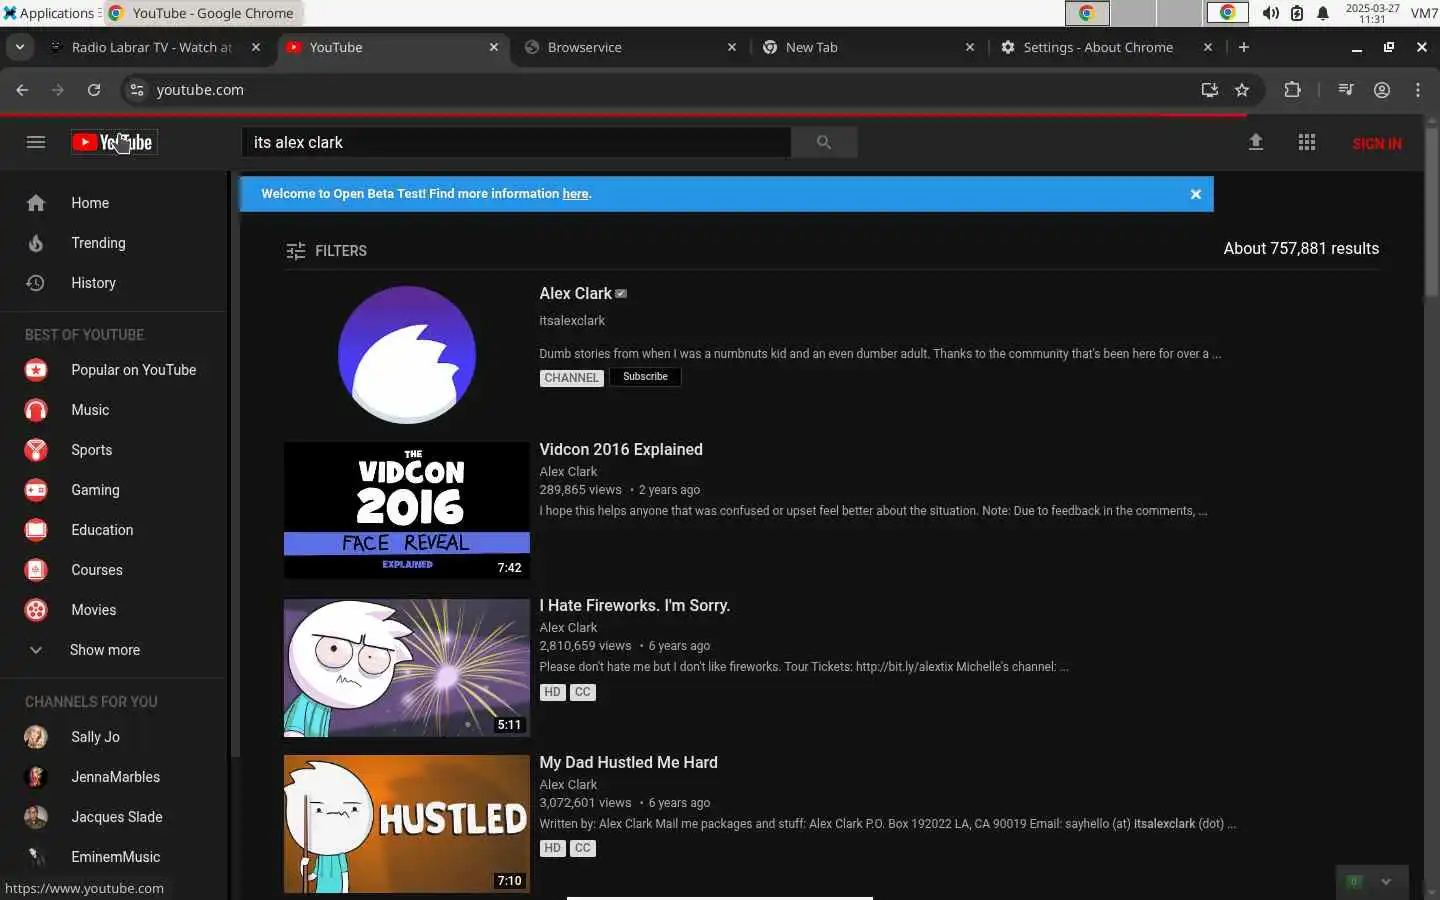Open the hamburger guide menu icon
1440x900 pixels.
pyautogui.click(x=36, y=142)
